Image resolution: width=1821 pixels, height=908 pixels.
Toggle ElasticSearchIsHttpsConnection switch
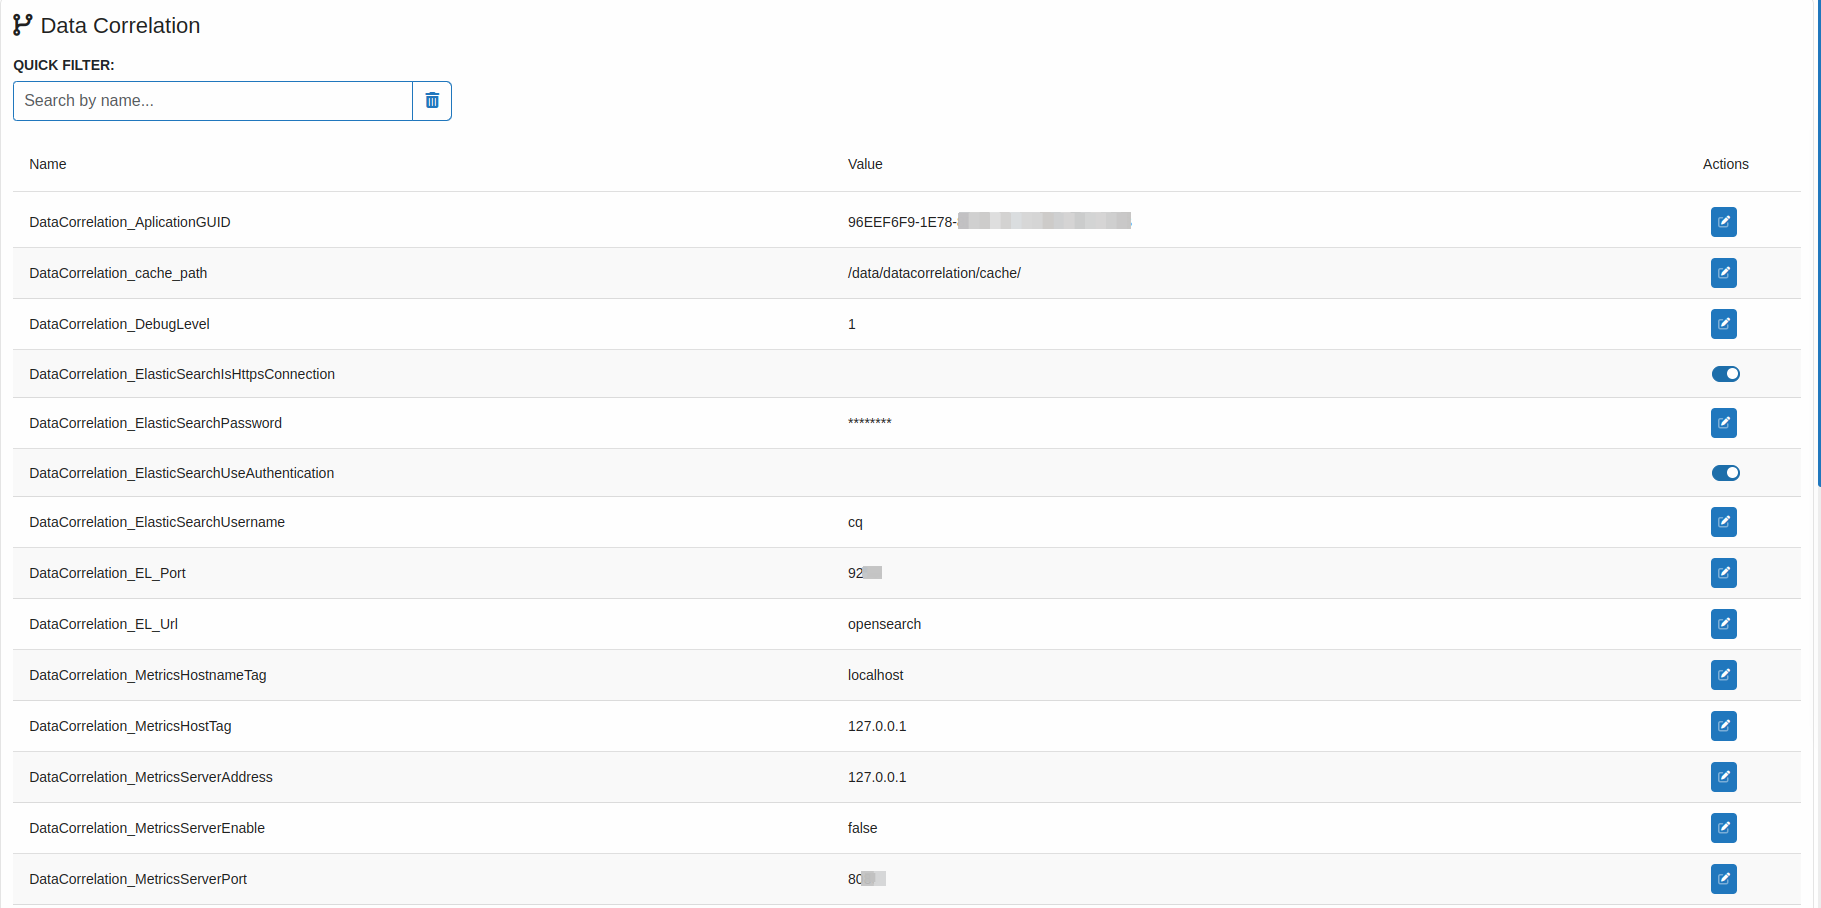click(1725, 374)
